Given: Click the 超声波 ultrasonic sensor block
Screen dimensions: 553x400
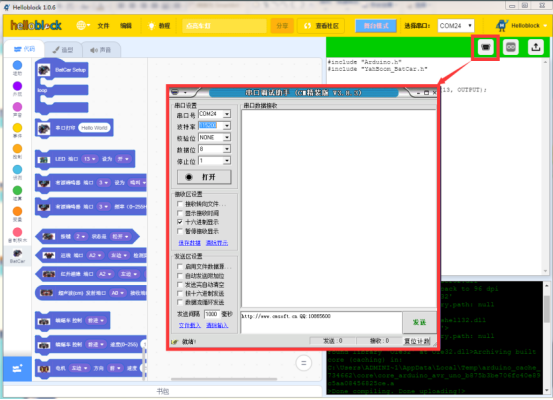Looking at the screenshot, I should 91,293.
